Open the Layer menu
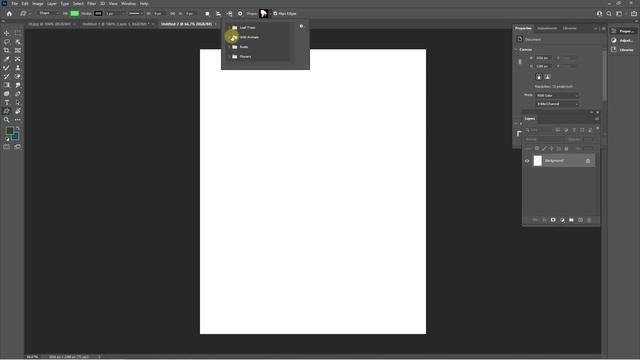Screen dimensions: 640x360 point(52,4)
